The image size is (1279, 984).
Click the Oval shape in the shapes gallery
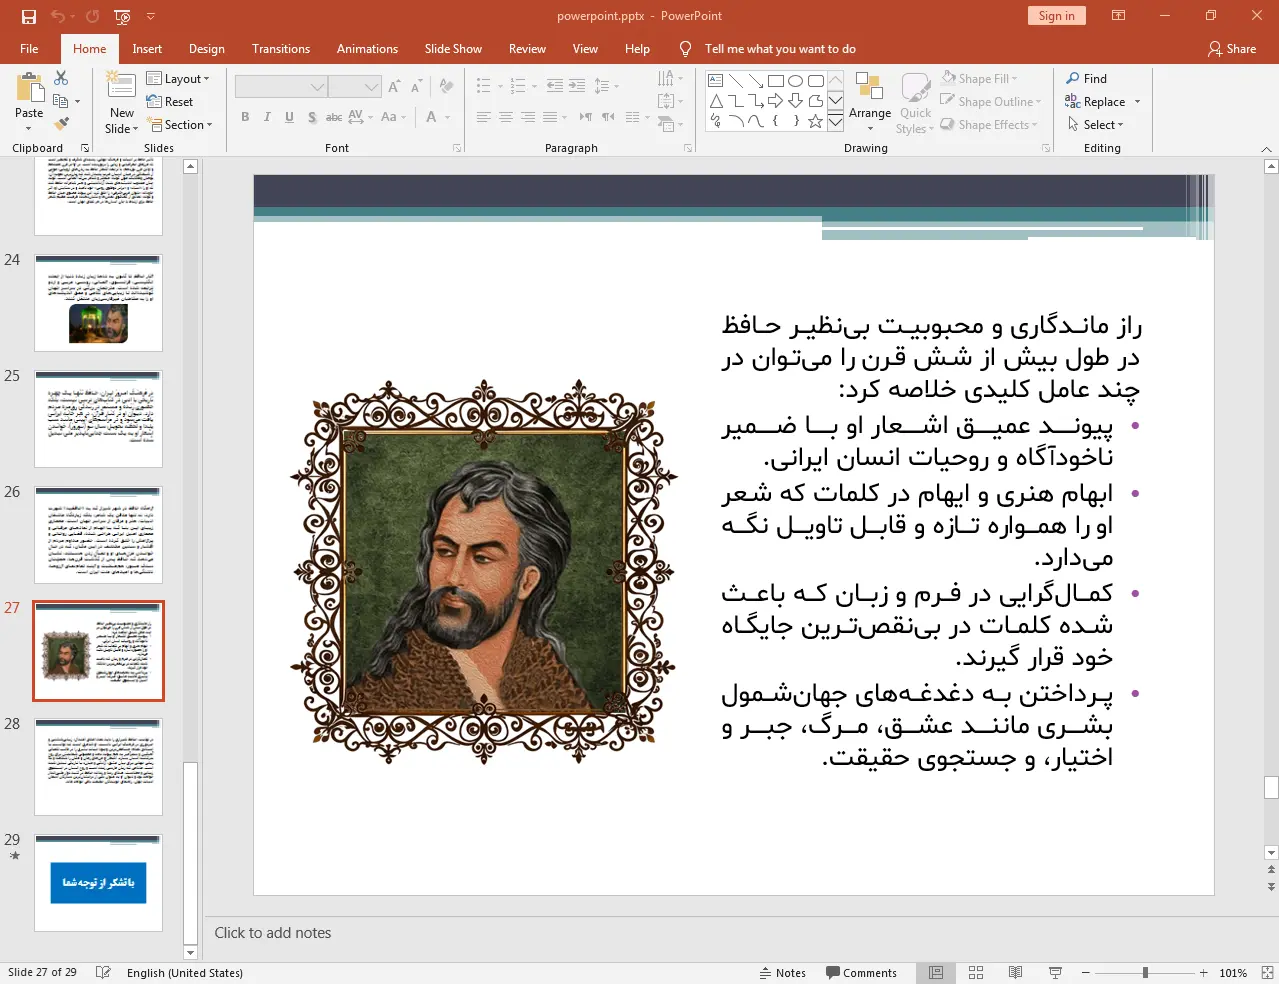click(795, 80)
